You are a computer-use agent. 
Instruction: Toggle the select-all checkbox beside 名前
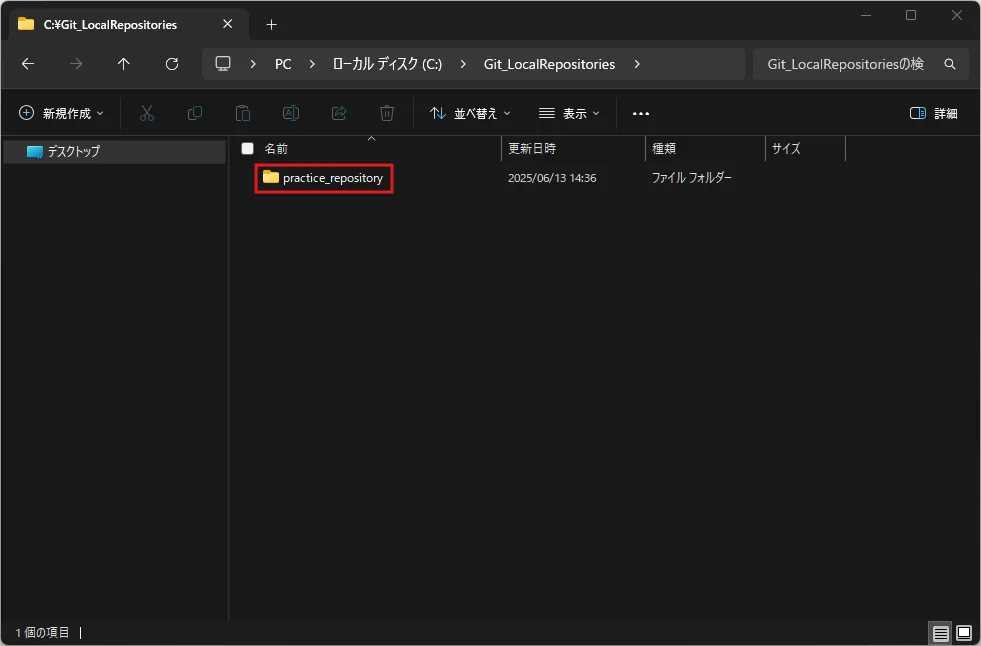pyautogui.click(x=248, y=149)
